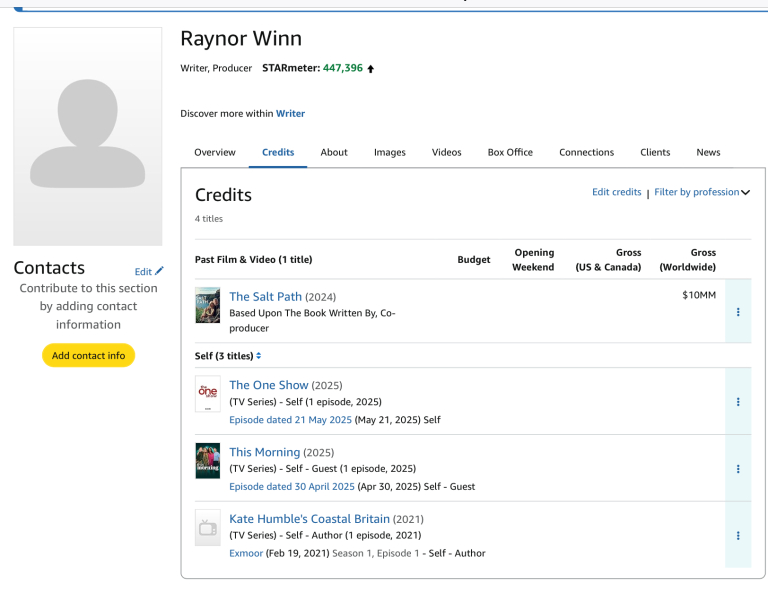The image size is (768, 600).
Task: Click the Raynor Winn name heading
Action: (241, 39)
